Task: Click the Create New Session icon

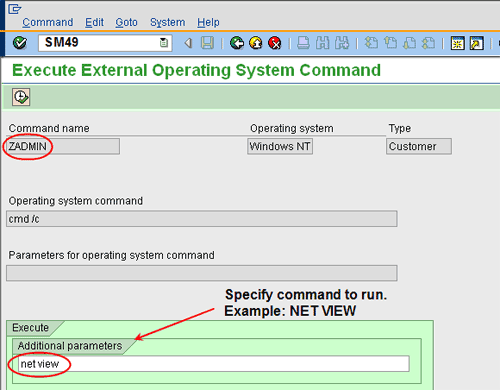Action: 458,43
